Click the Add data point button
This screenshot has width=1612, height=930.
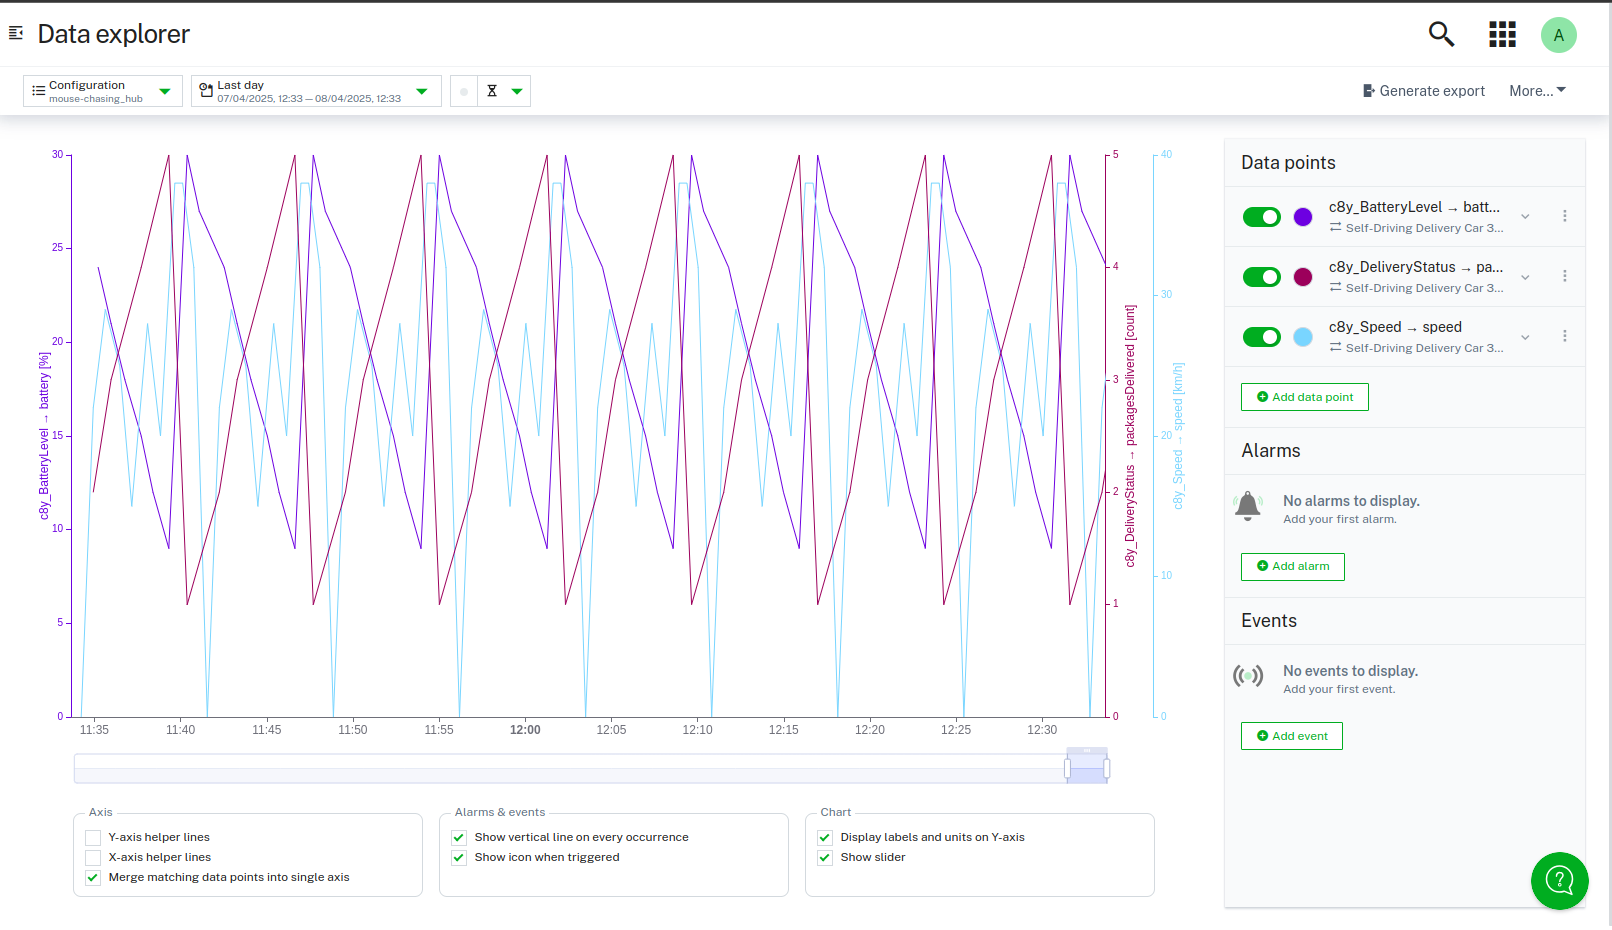(x=1304, y=397)
